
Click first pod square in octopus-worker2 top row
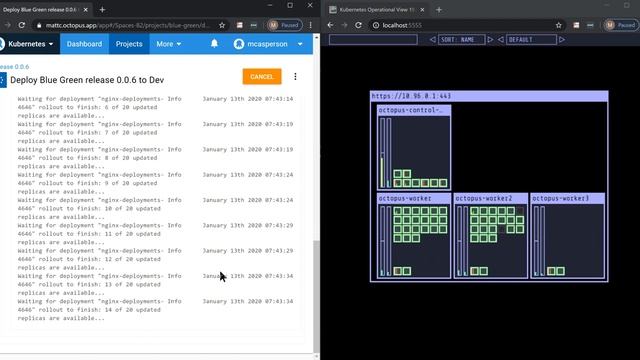click(474, 211)
